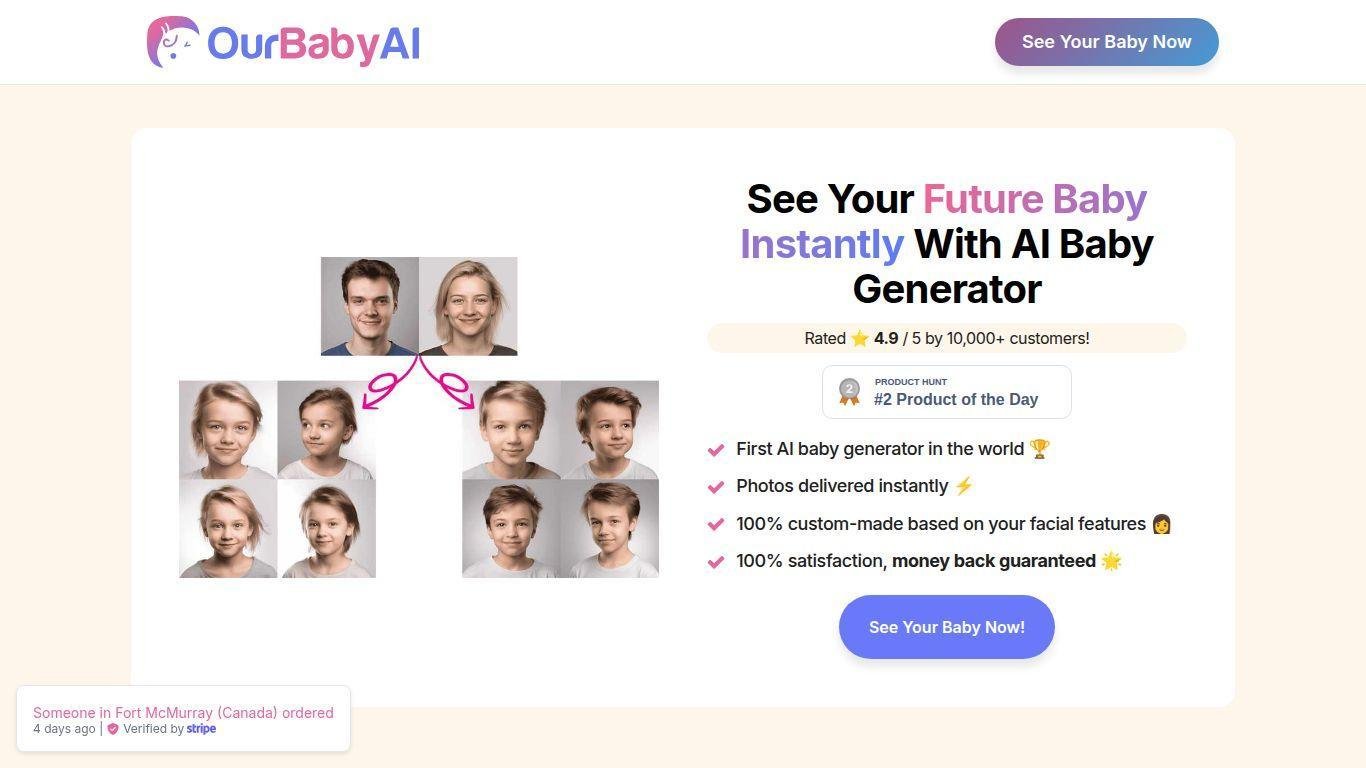Click the woman emoji after facial features
Screen dimensions: 1366x768
[x=1161, y=524]
